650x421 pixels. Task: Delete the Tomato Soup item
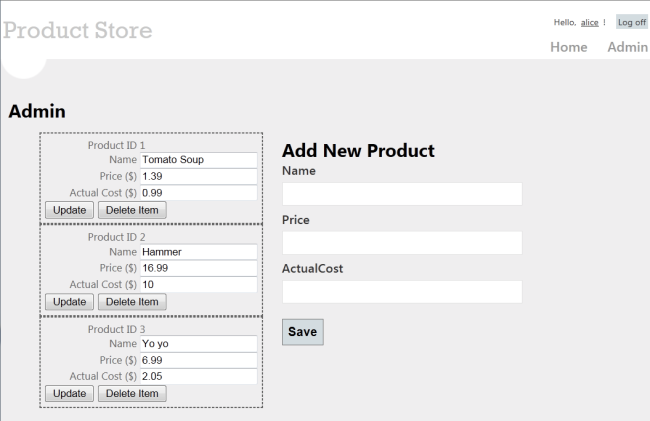tap(132, 210)
